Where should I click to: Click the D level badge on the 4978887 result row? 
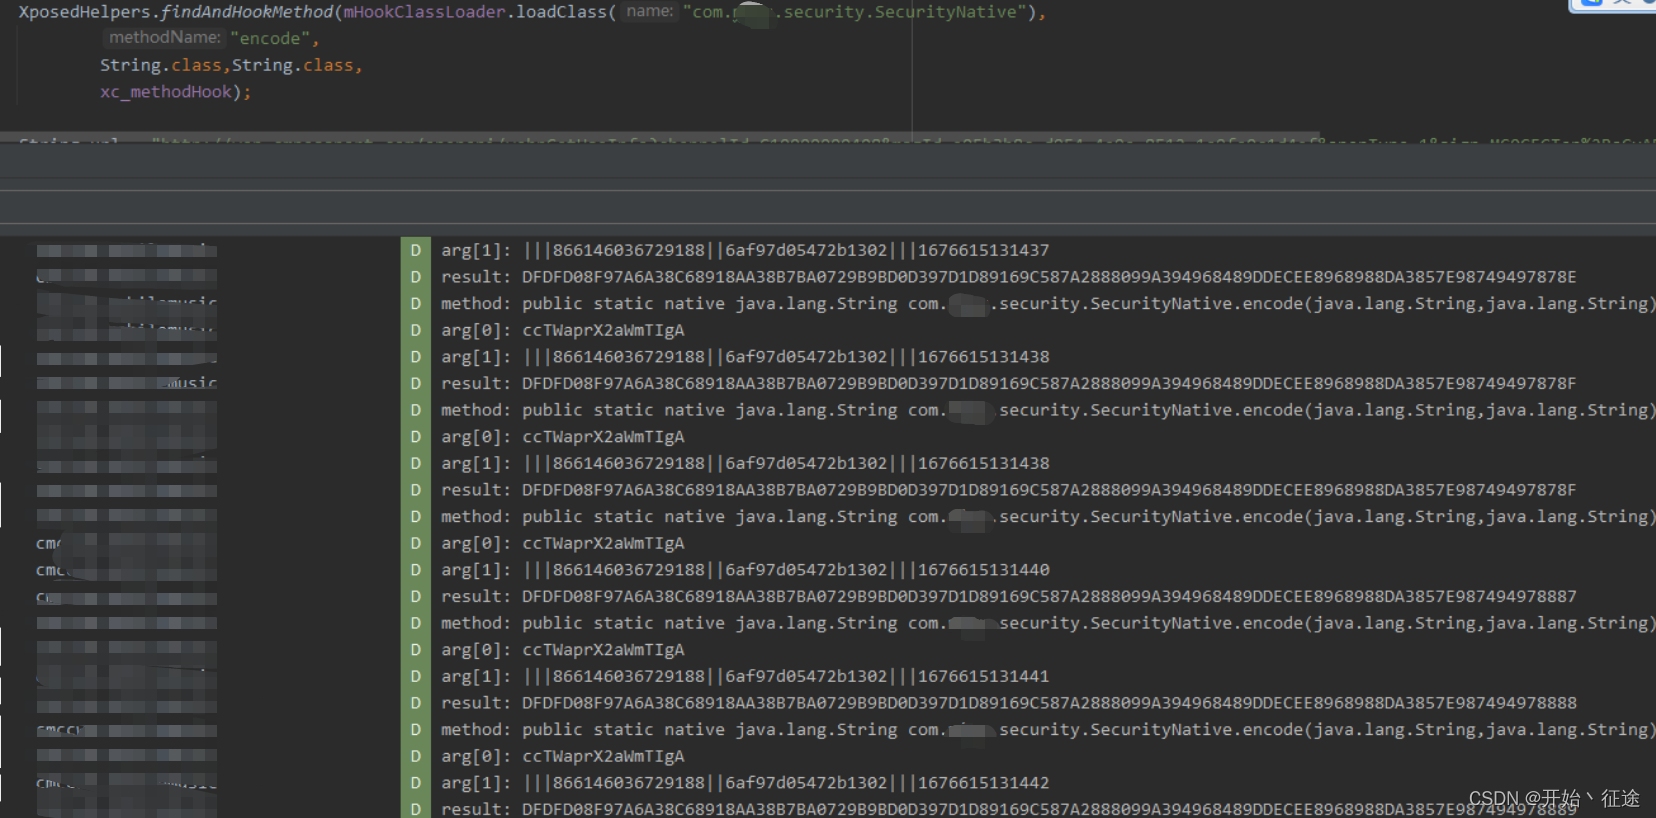415,597
